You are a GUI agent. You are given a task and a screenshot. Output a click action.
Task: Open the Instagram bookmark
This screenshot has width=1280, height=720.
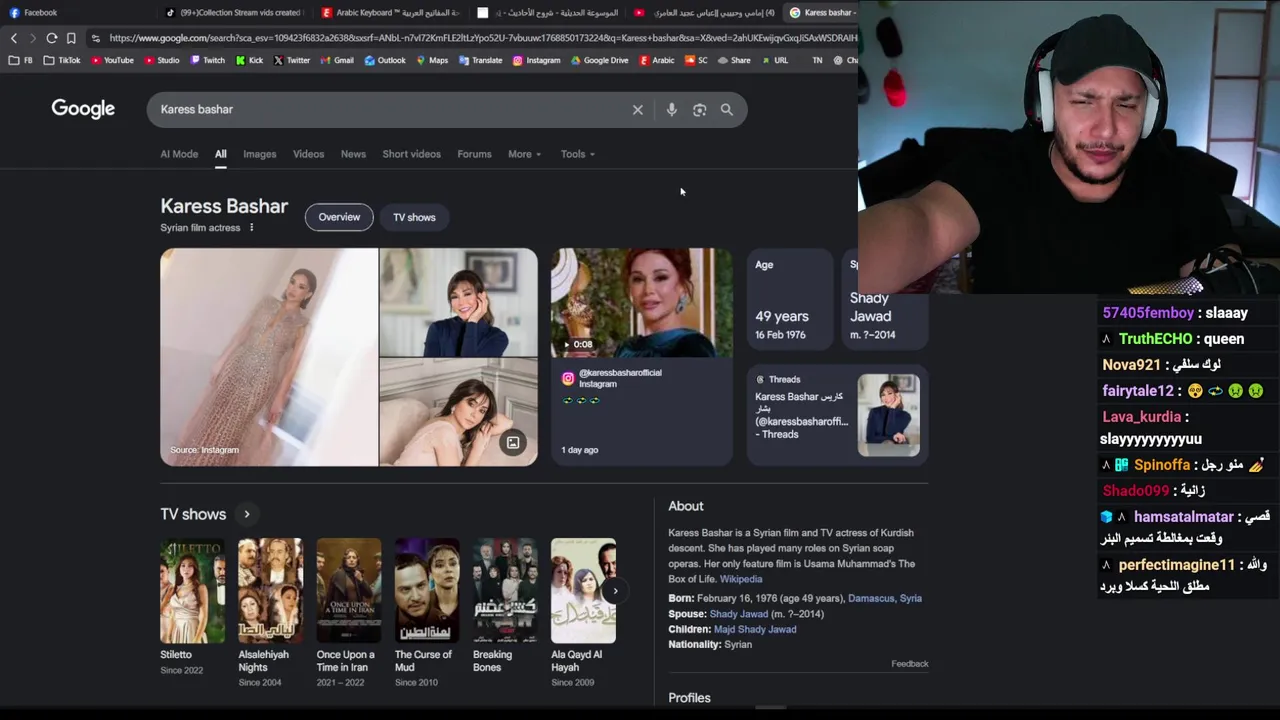(x=537, y=60)
